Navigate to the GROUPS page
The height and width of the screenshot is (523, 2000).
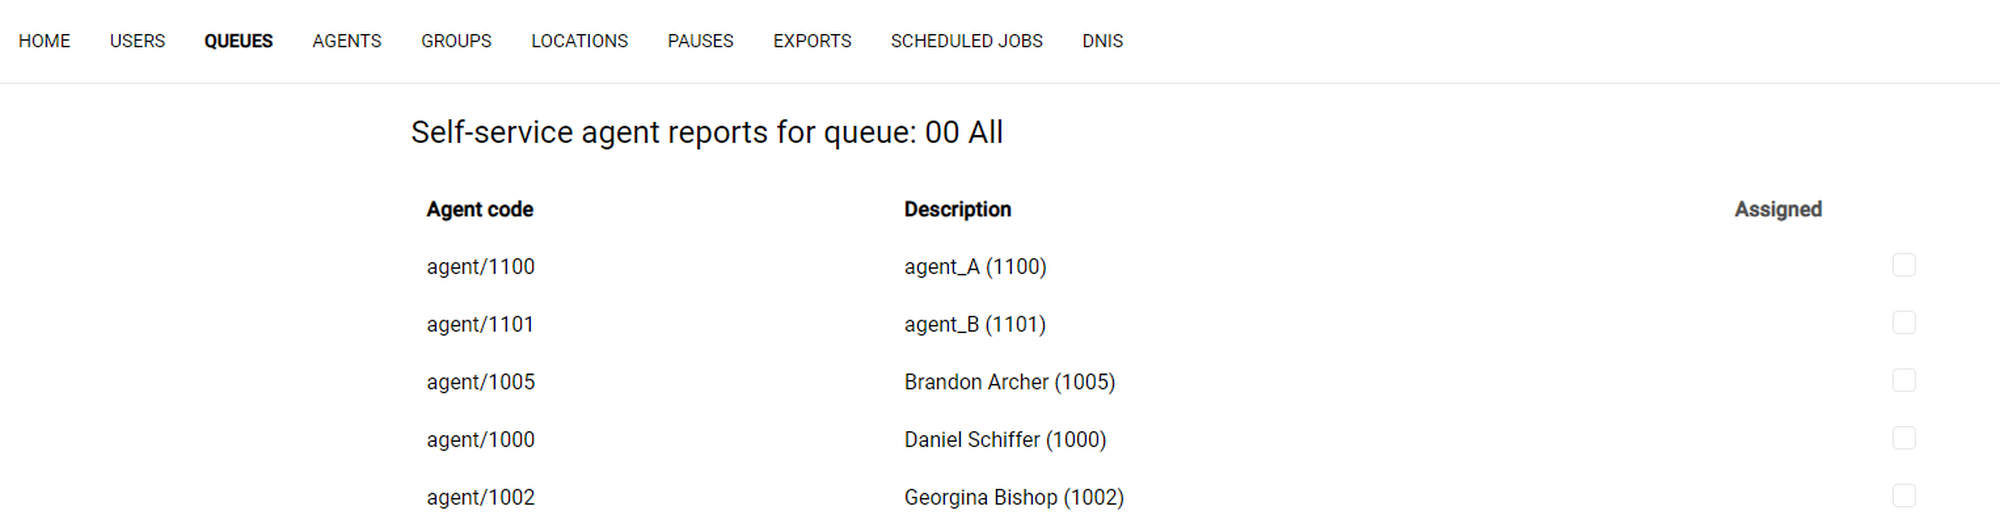(x=456, y=41)
